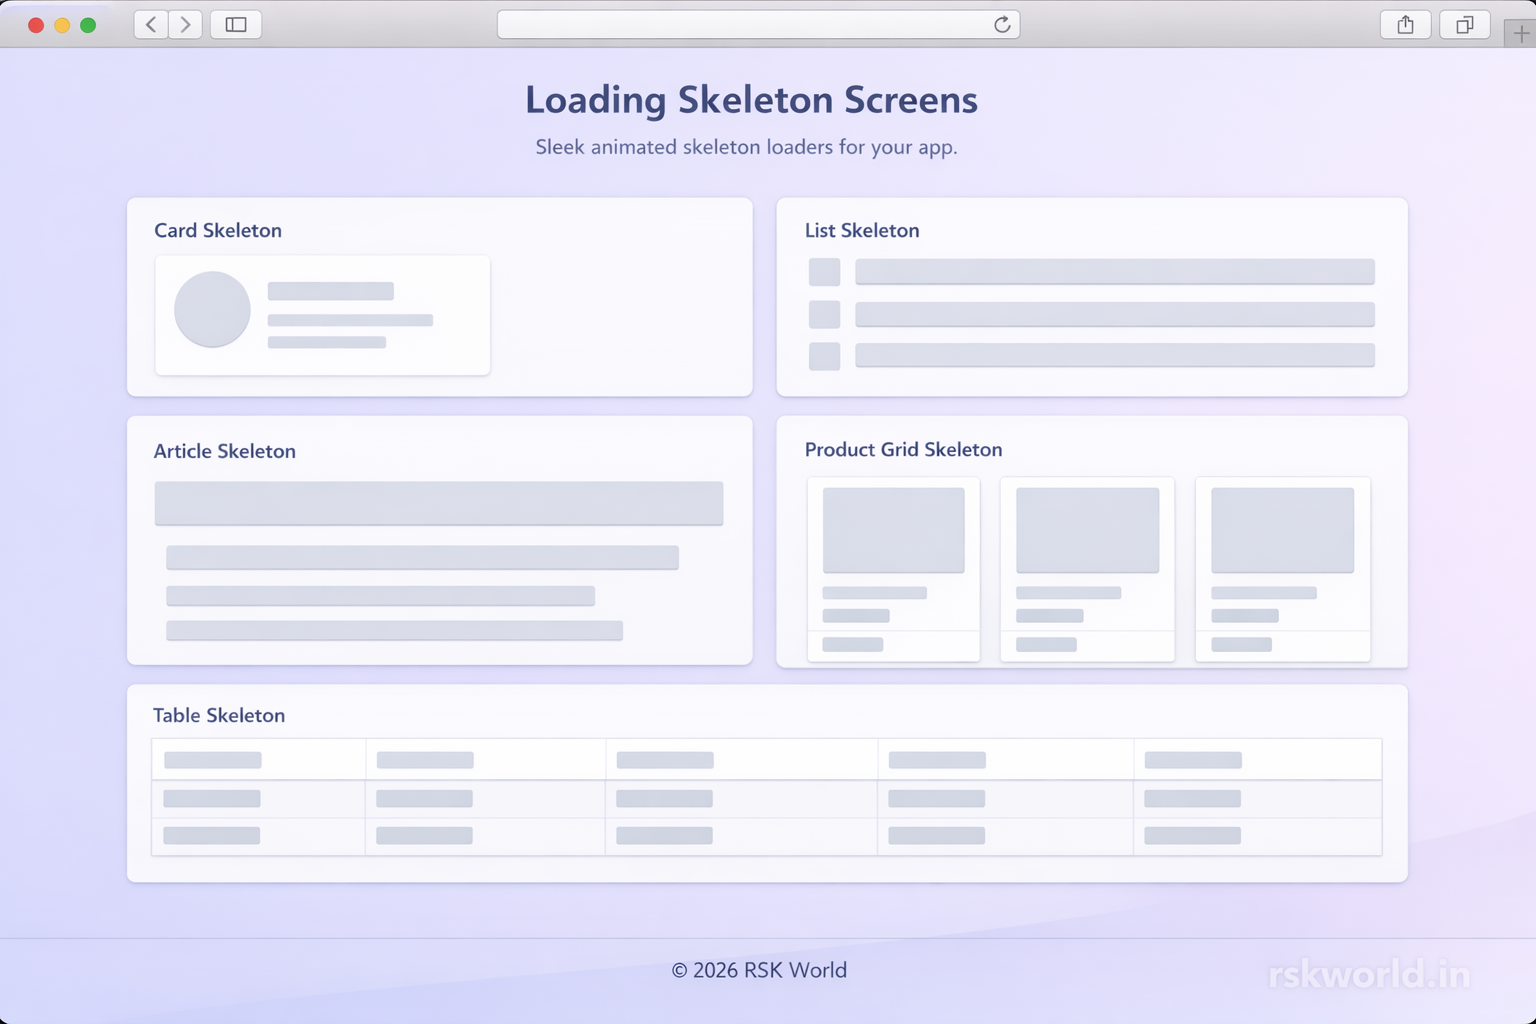
Task: Click the wide gray progress bar in Article Skeleton
Action: click(439, 503)
